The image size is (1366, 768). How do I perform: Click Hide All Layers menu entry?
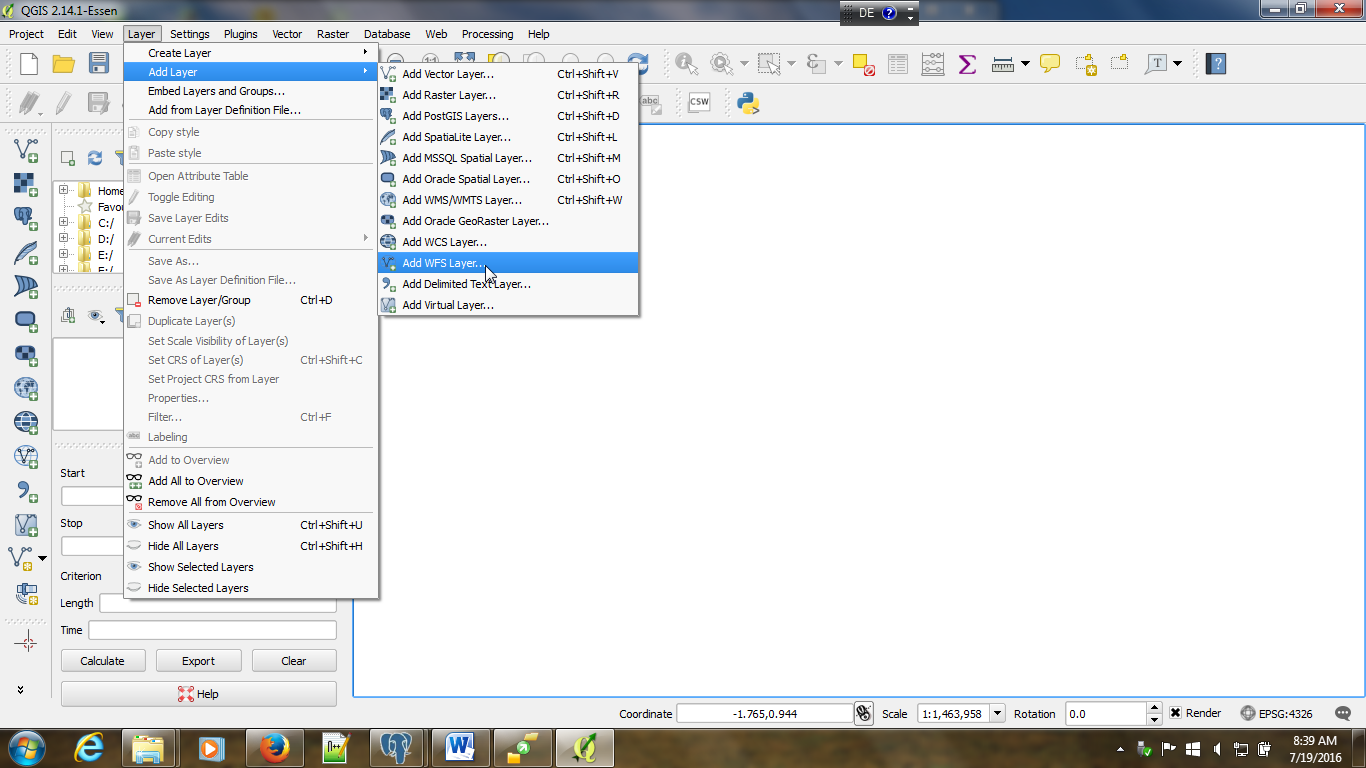click(183, 546)
